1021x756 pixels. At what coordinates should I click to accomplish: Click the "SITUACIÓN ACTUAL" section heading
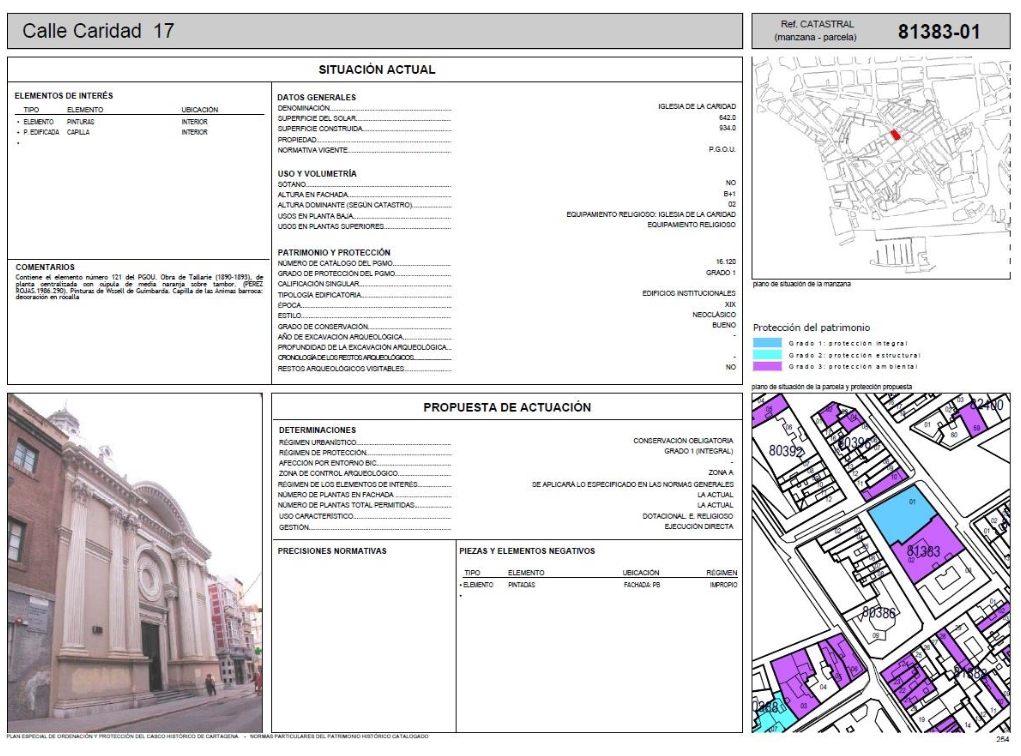coord(376,70)
